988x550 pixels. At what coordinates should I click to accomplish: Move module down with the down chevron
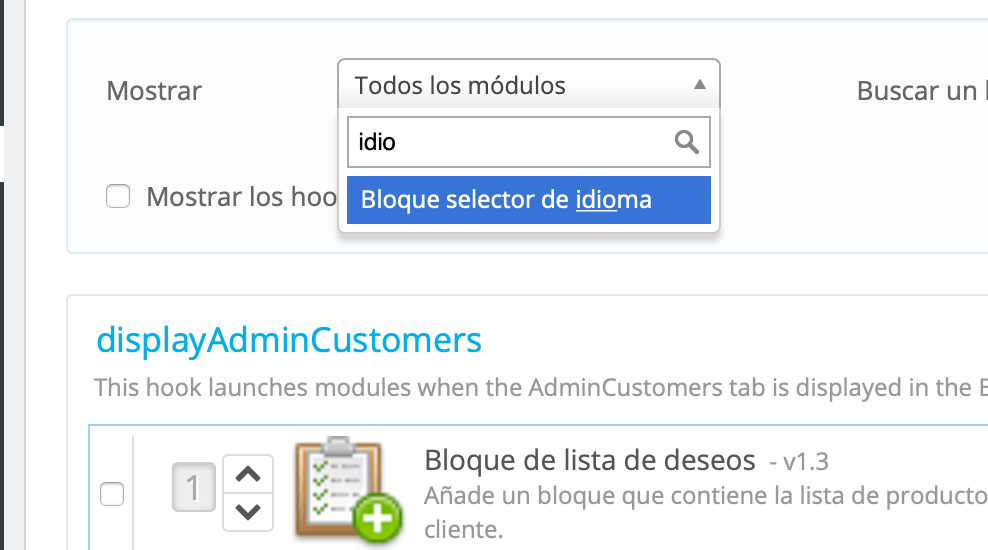click(248, 512)
